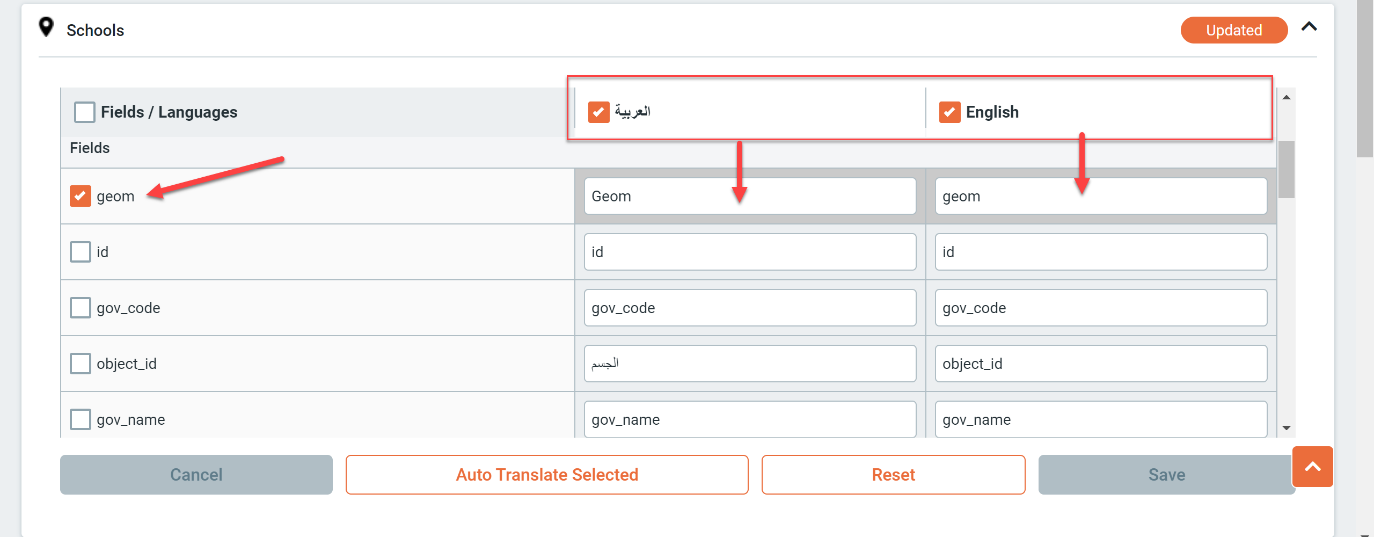Click the Reset button
Viewport: 1374px width, 537px height.
tap(893, 475)
